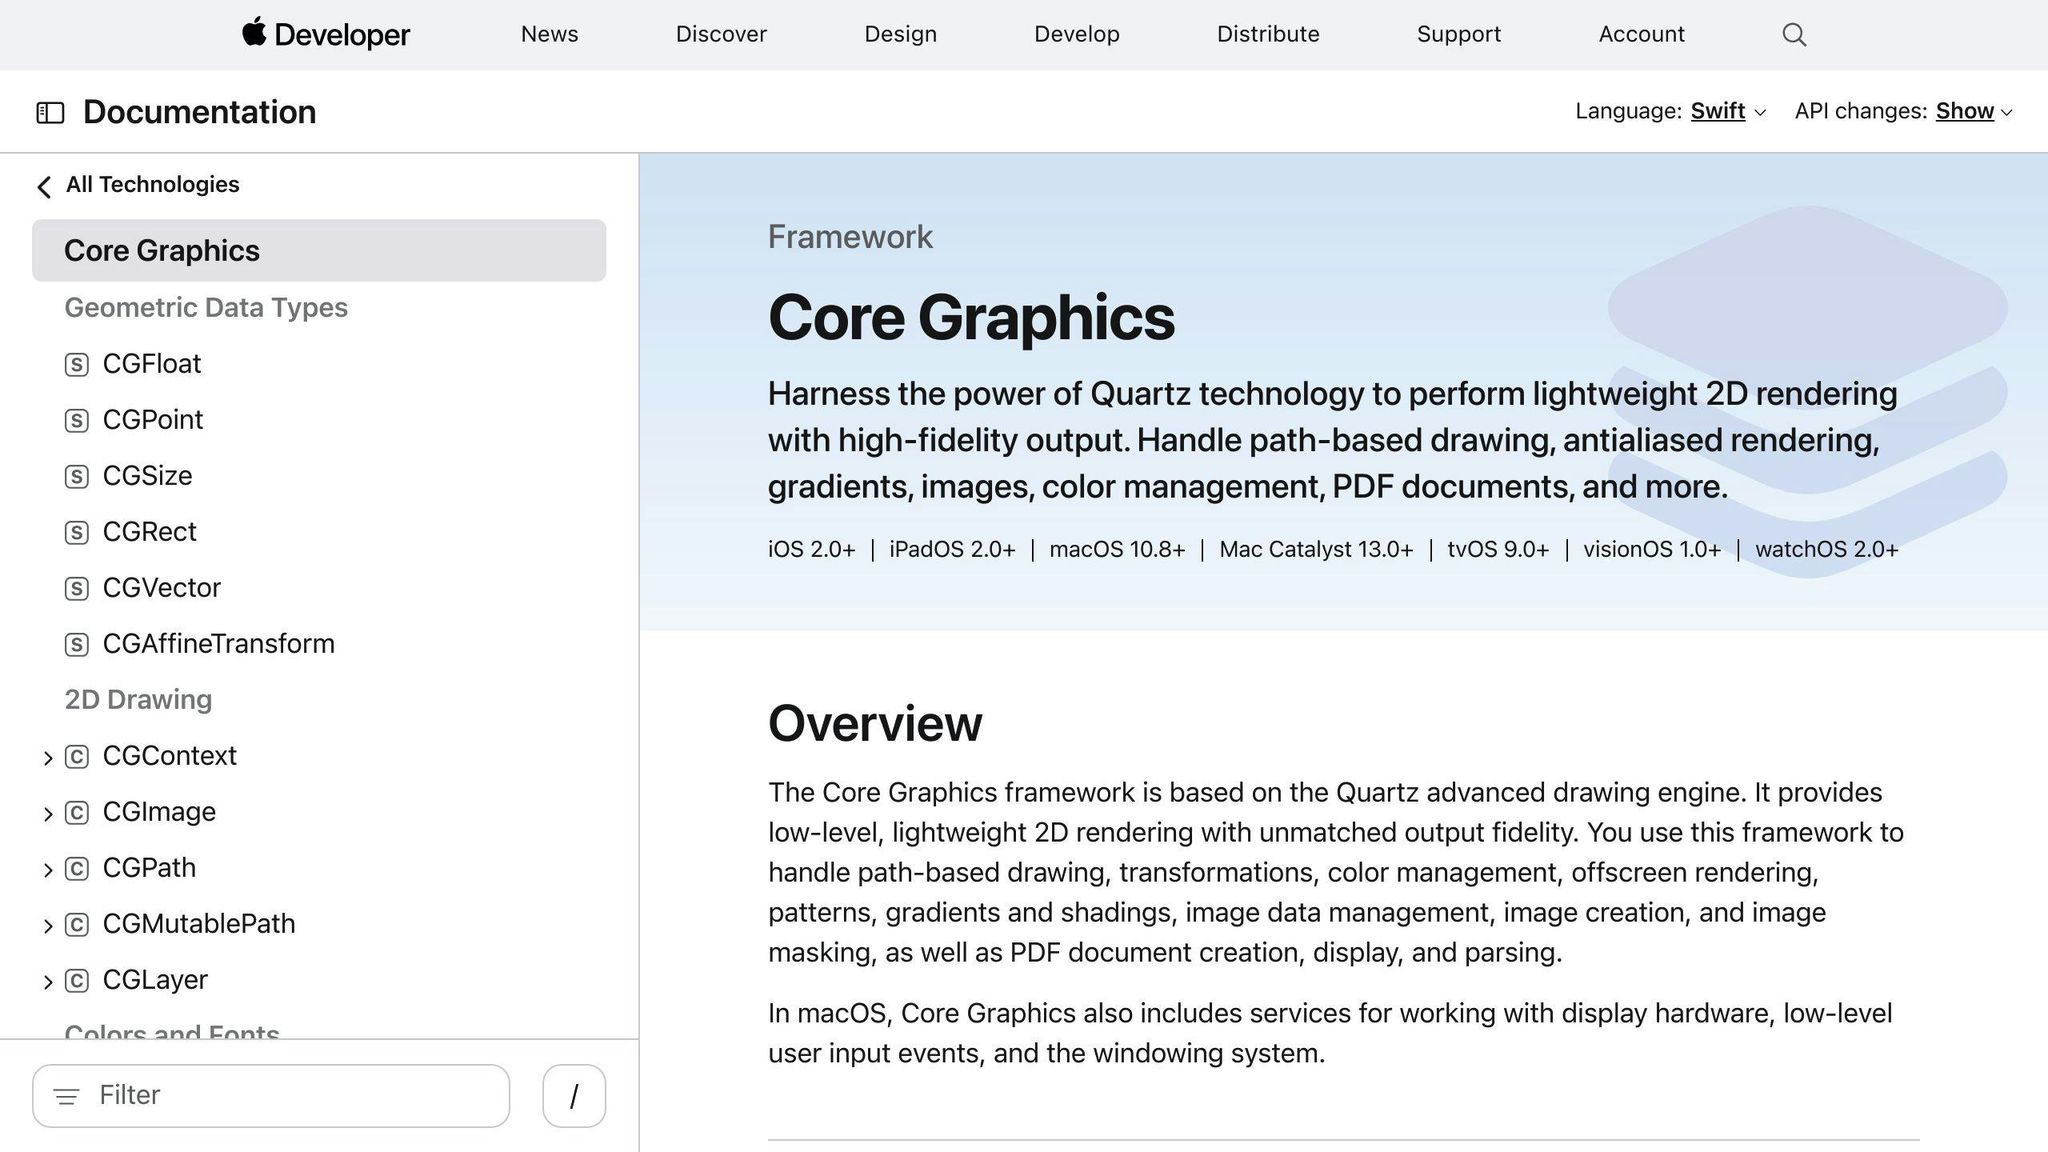Screen dimensions: 2048x1152
Task: Click the Overview section heading
Action: pos(875,723)
